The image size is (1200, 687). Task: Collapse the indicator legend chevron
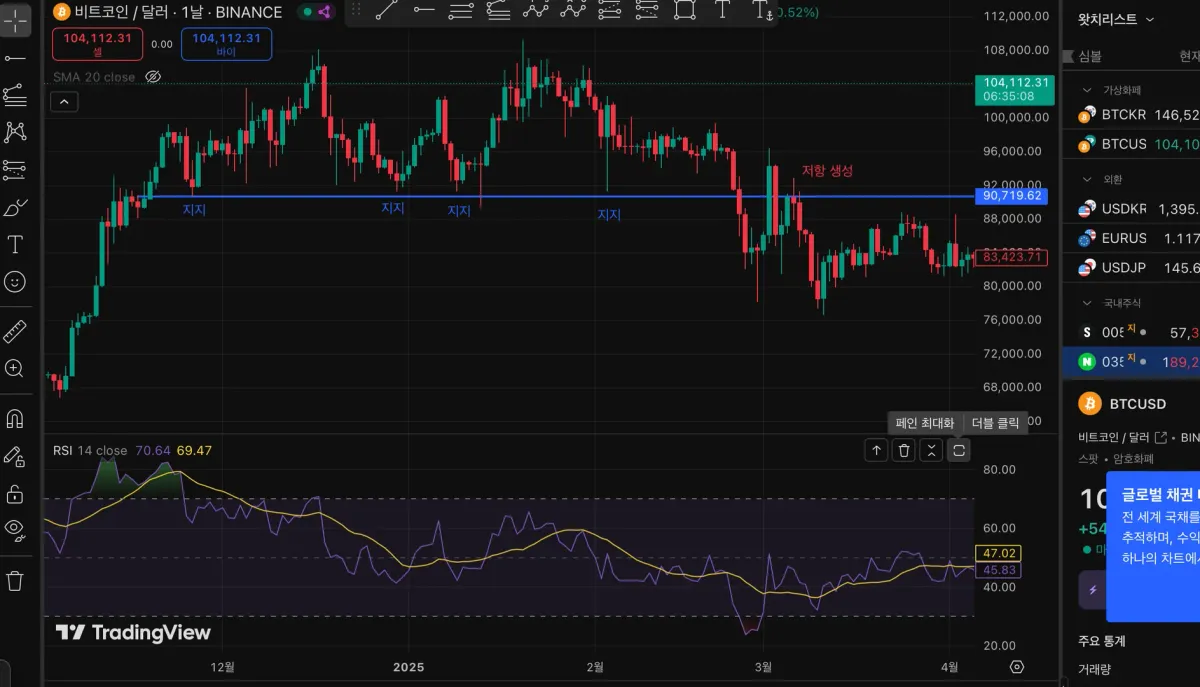pos(64,101)
